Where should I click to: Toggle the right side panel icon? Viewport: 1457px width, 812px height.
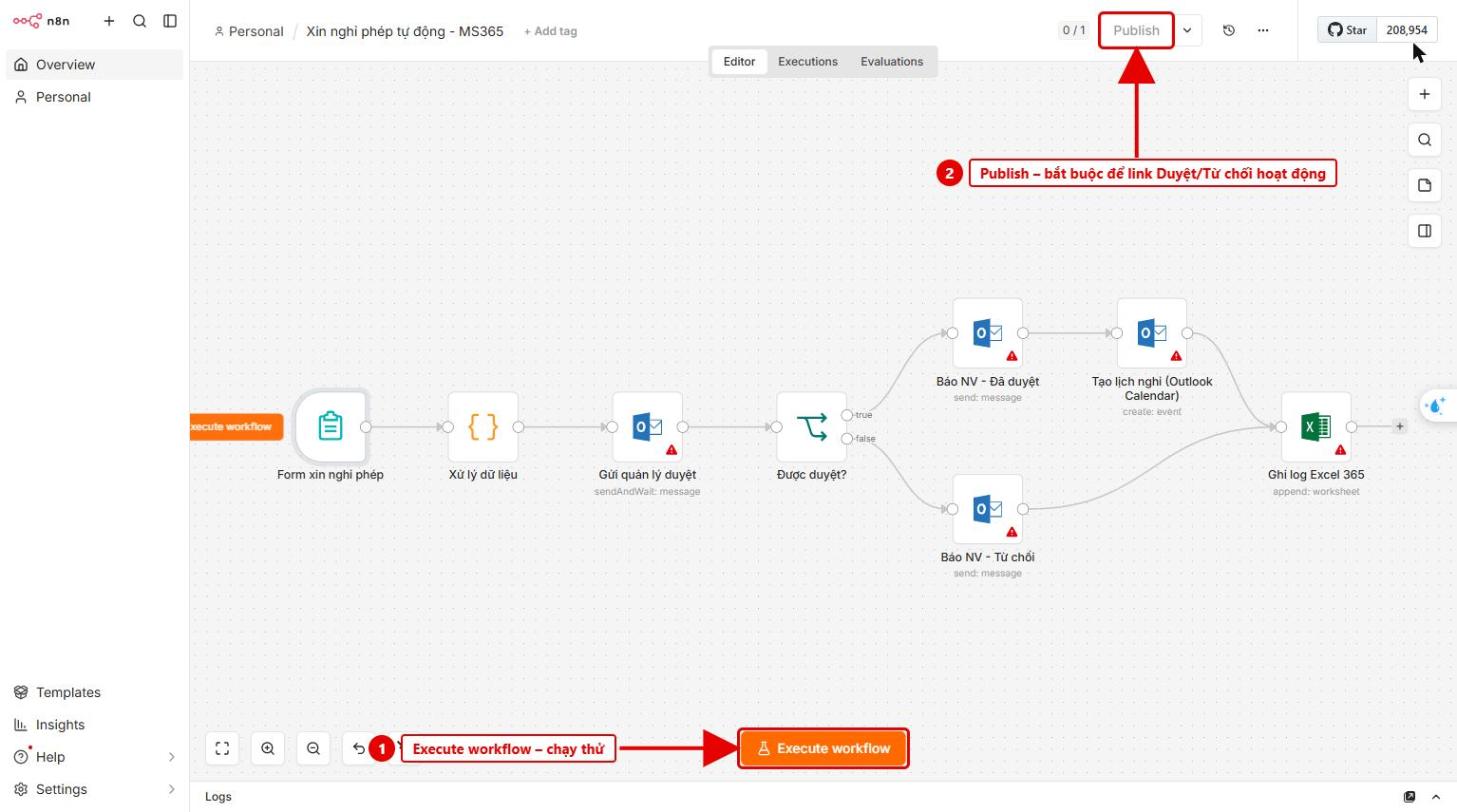click(x=1424, y=231)
